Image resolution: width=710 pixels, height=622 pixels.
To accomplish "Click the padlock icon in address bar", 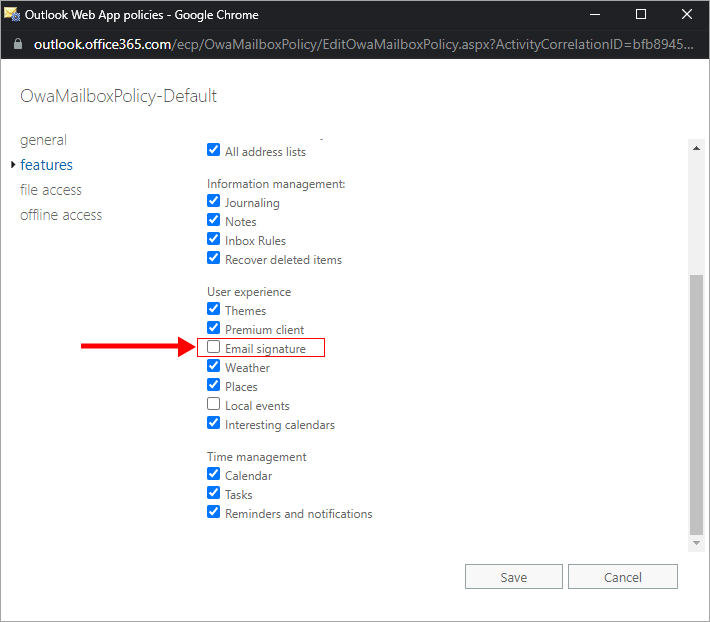I will click(19, 45).
